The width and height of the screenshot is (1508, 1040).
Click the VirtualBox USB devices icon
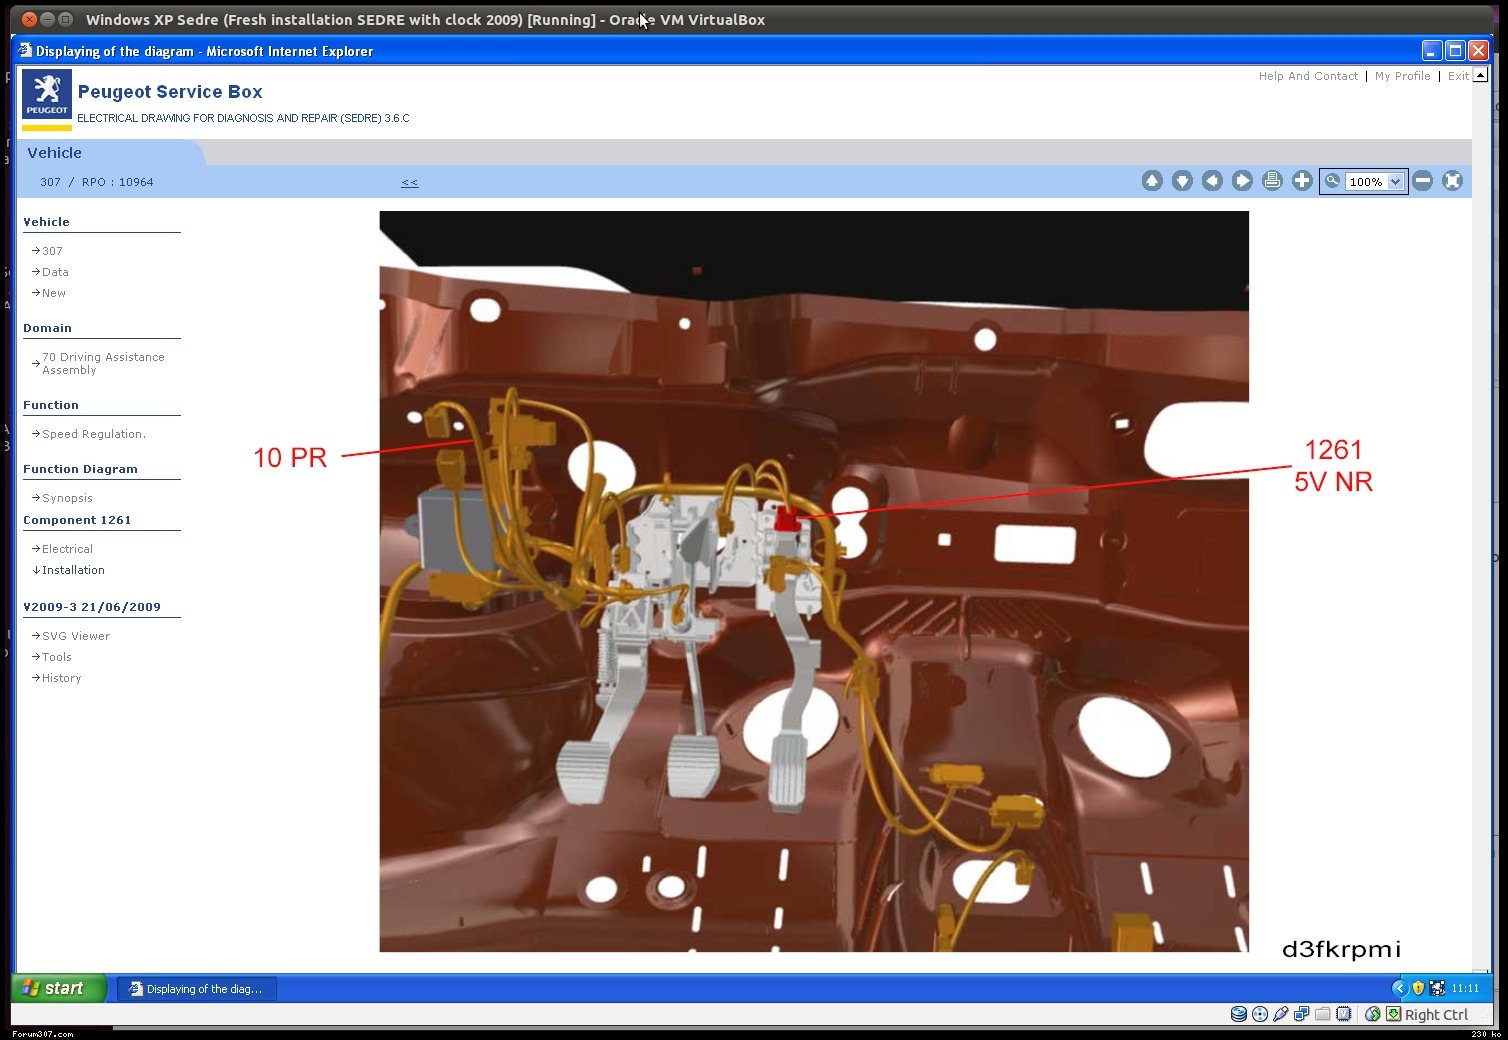point(1280,1014)
